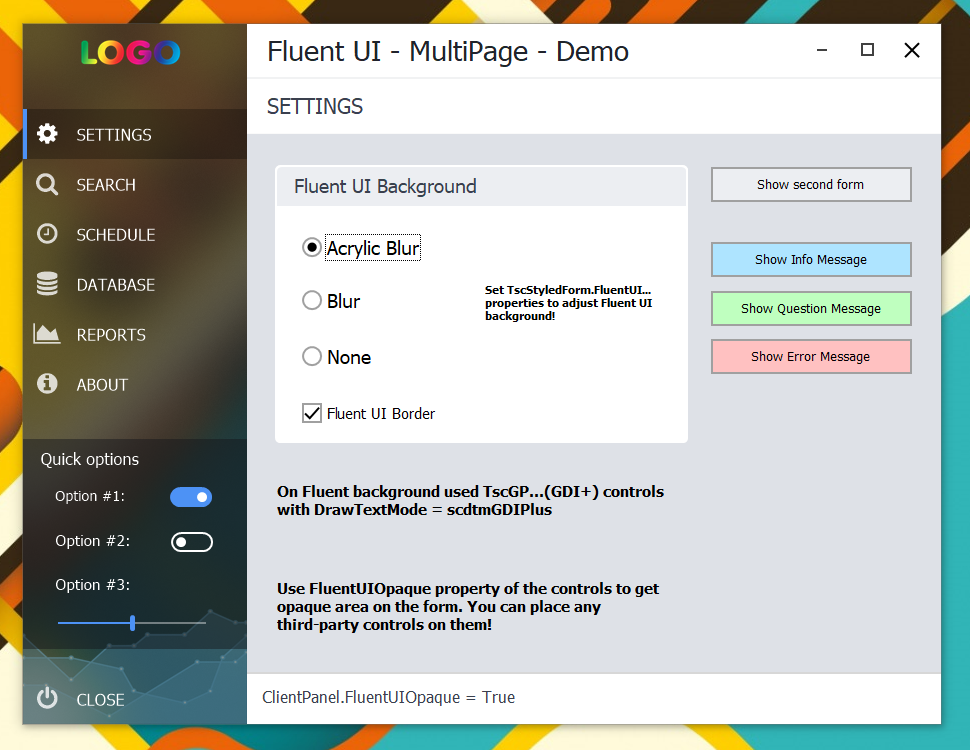Open the REPORTS page
Viewport: 970px width, 750px height.
tap(135, 335)
